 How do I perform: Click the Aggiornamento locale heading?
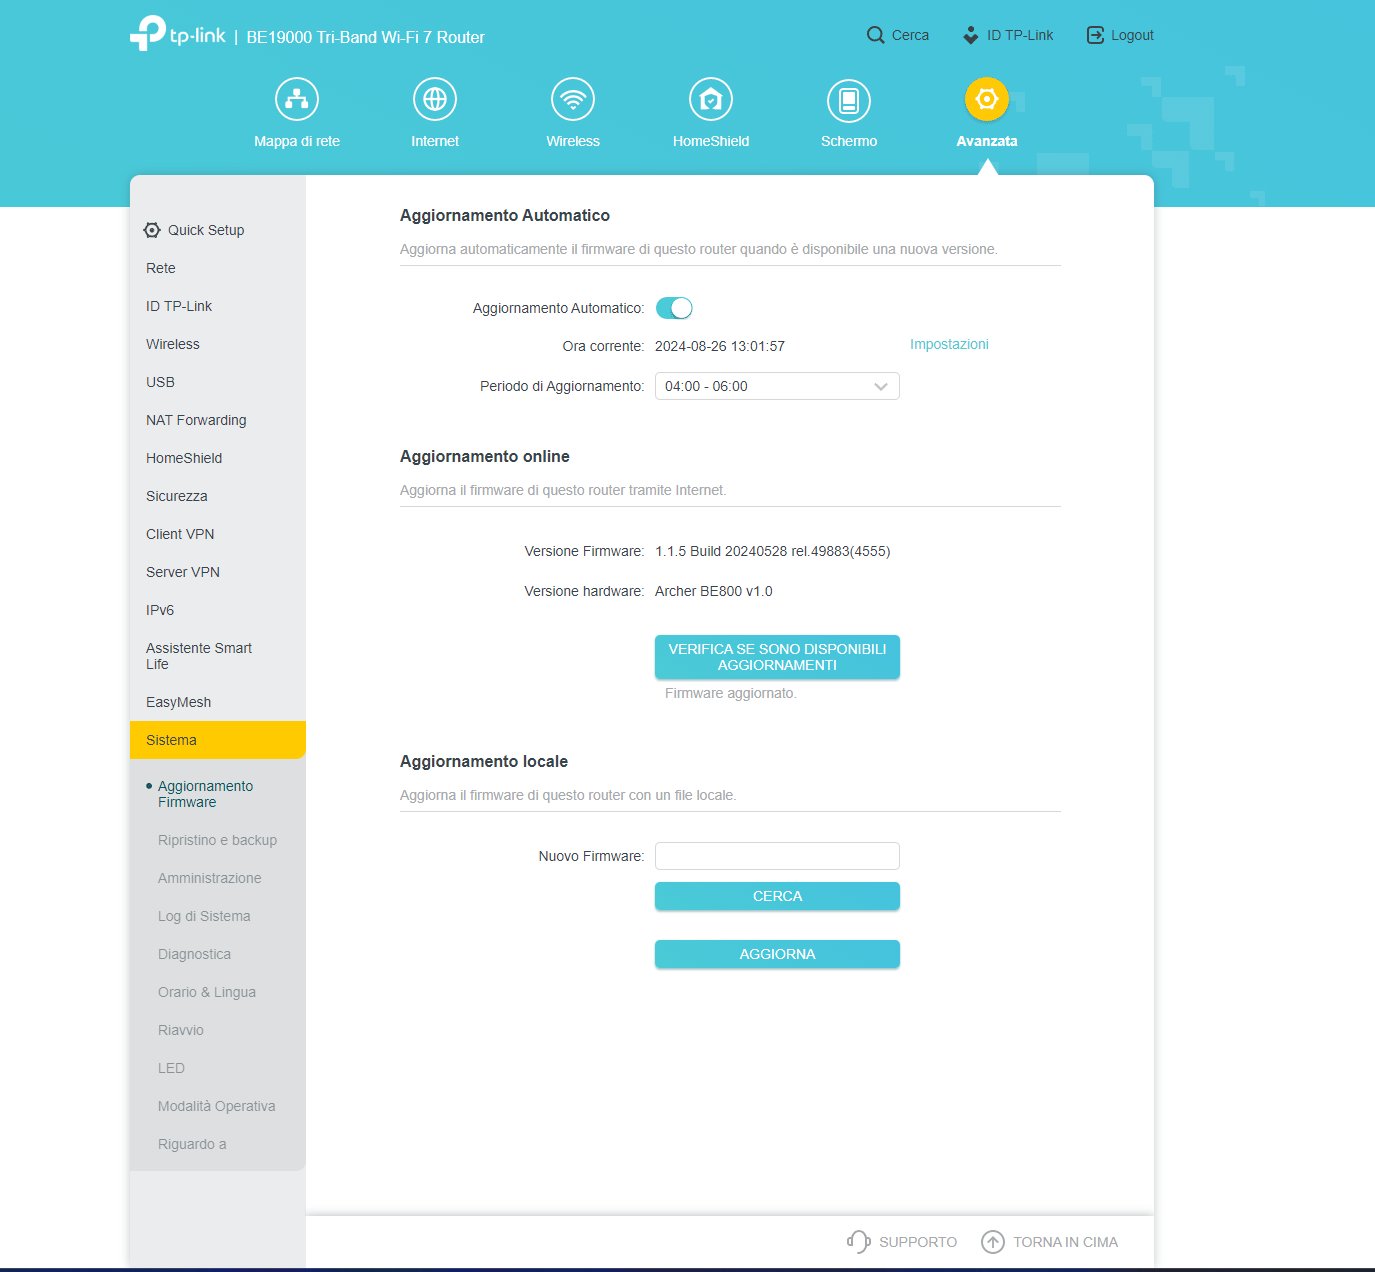[484, 761]
